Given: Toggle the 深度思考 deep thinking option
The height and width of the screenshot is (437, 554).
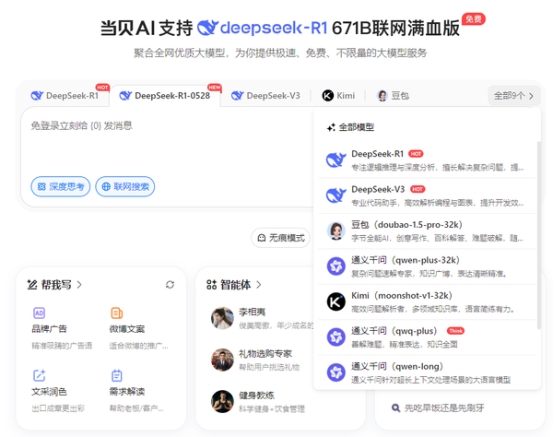Looking at the screenshot, I should click(x=60, y=187).
